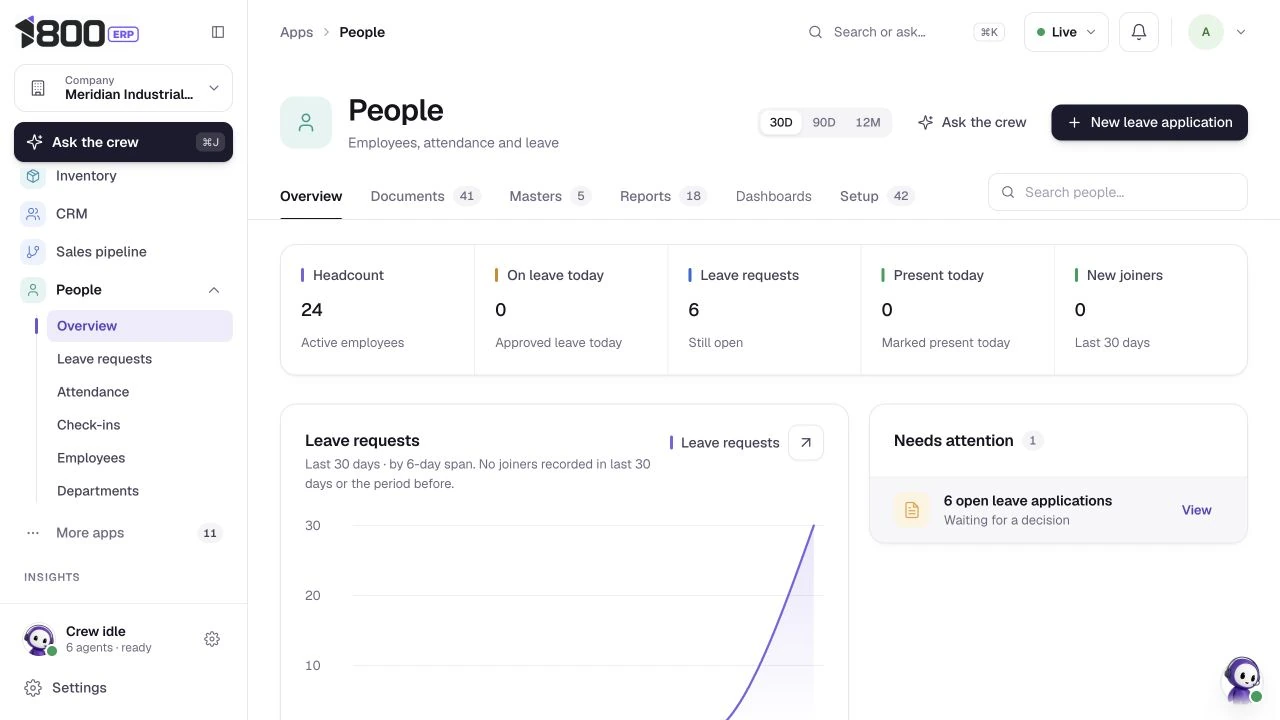Image resolution: width=1280 pixels, height=720 pixels.
Task: Switch to the 90D time range
Action: tap(824, 122)
